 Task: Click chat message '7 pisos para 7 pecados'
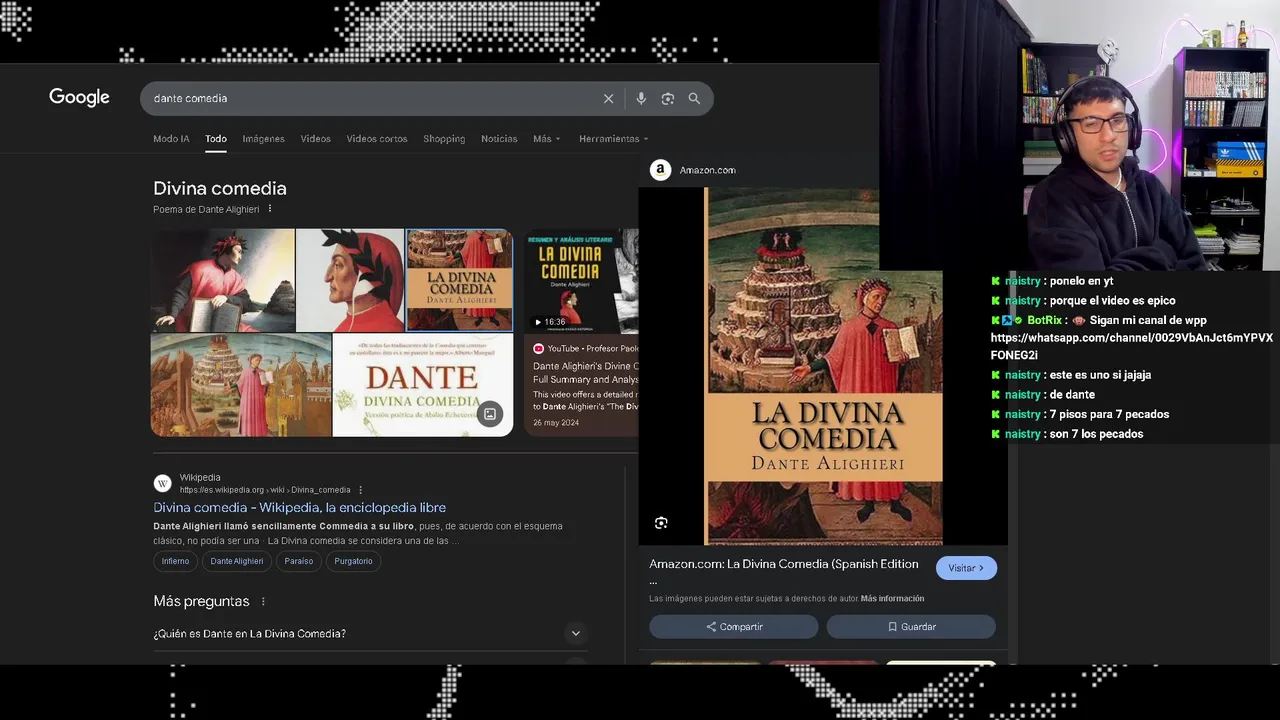(1109, 414)
